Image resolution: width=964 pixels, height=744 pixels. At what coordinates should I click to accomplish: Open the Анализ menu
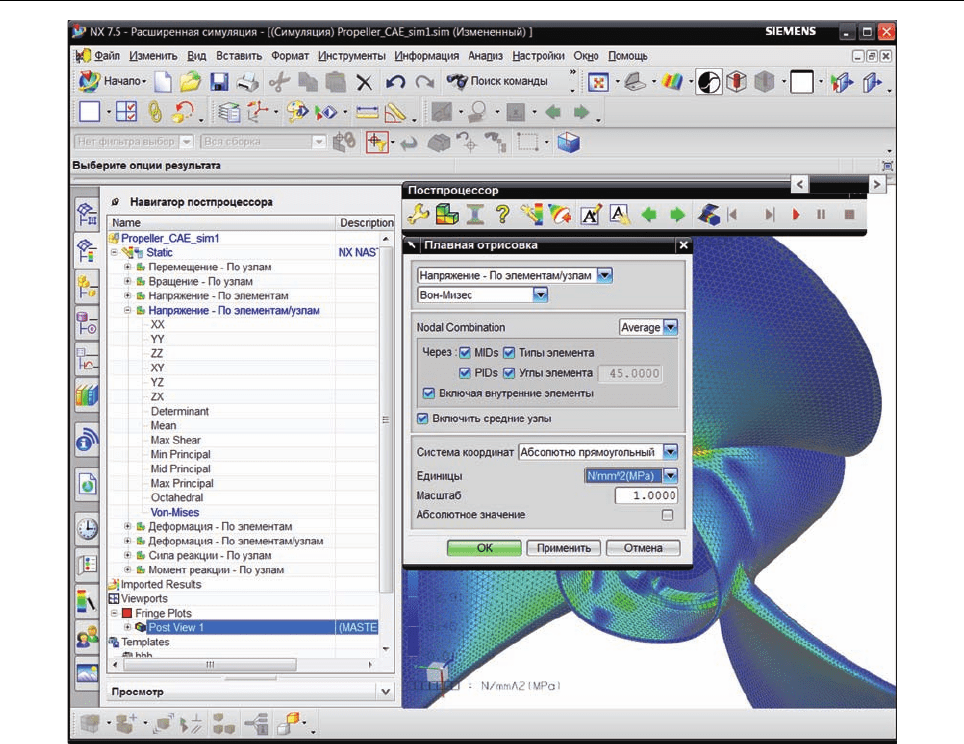click(x=485, y=56)
